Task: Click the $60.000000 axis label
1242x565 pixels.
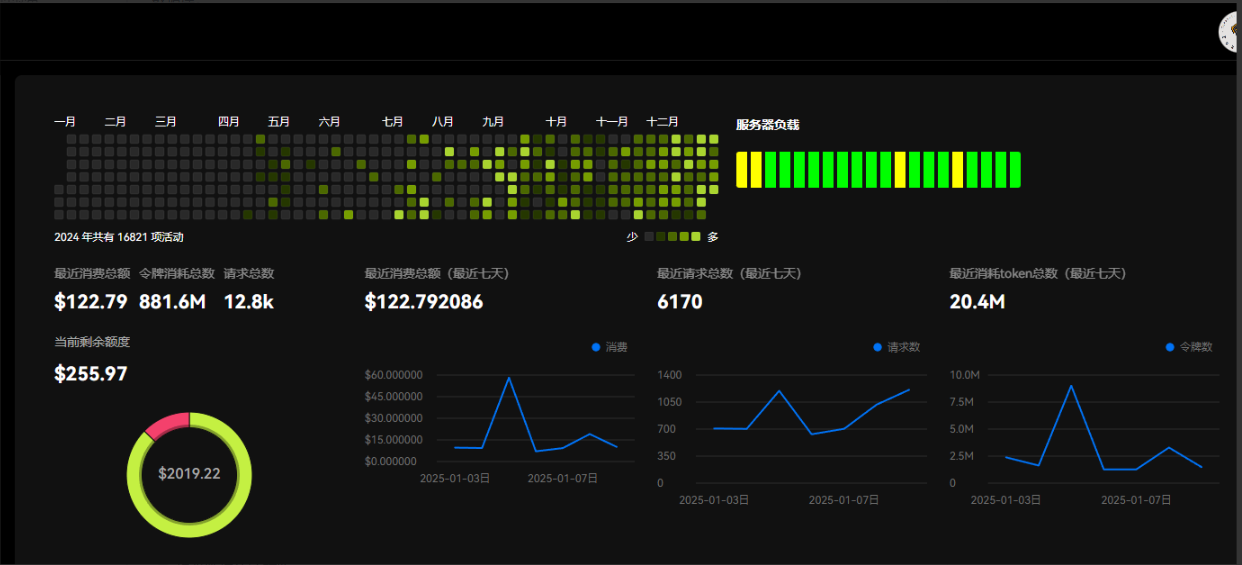Action: (394, 375)
